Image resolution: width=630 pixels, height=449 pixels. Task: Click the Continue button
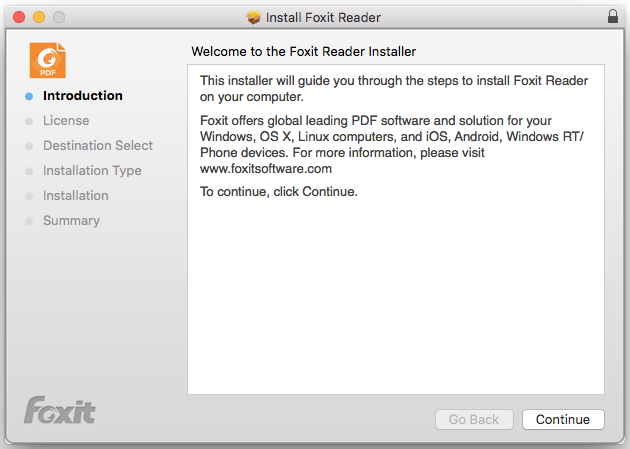[563, 419]
